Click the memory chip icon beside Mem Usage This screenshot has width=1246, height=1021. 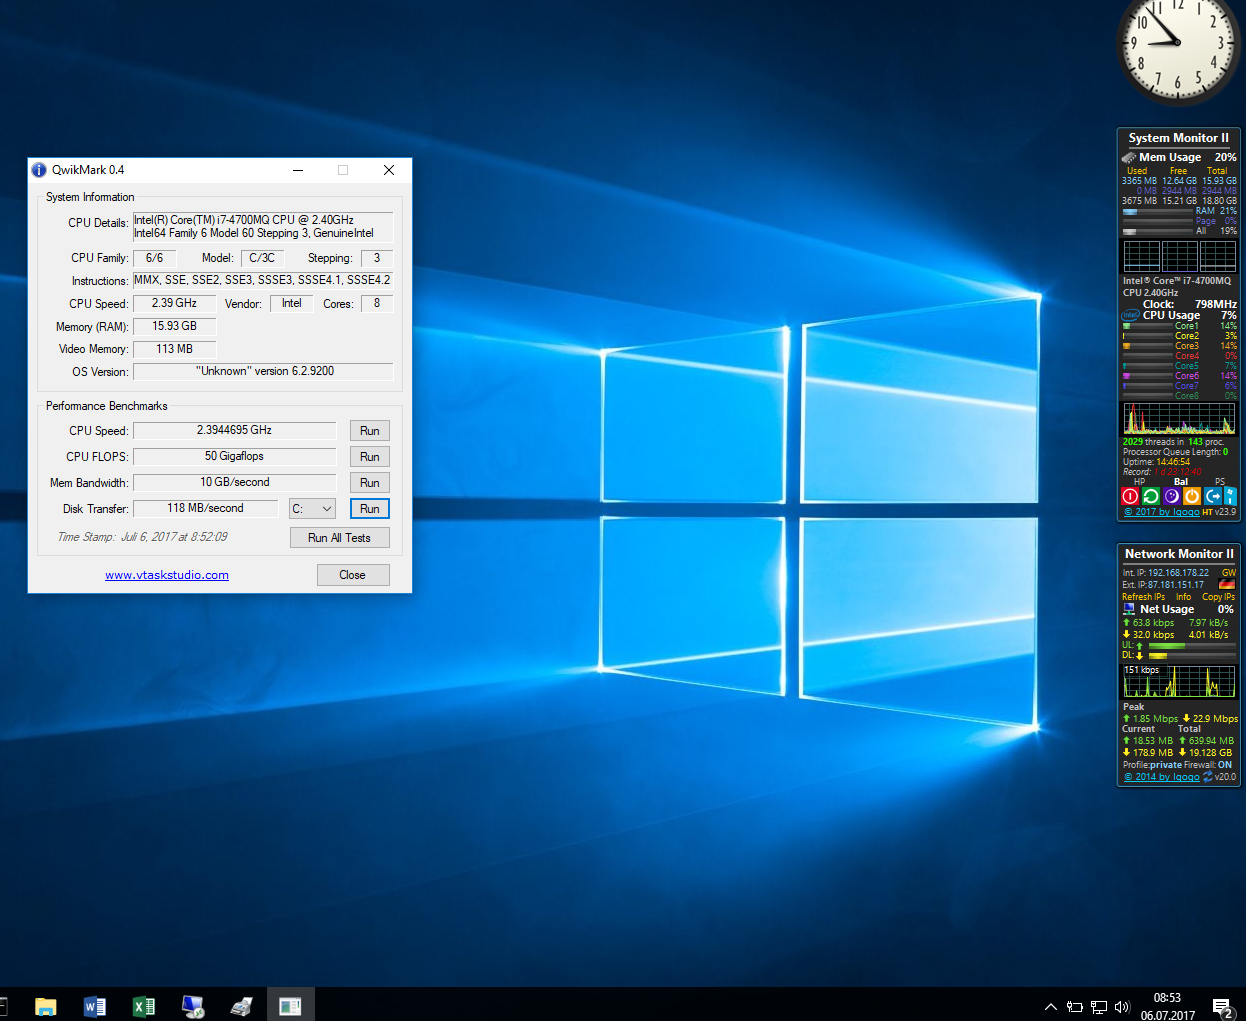tap(1129, 158)
